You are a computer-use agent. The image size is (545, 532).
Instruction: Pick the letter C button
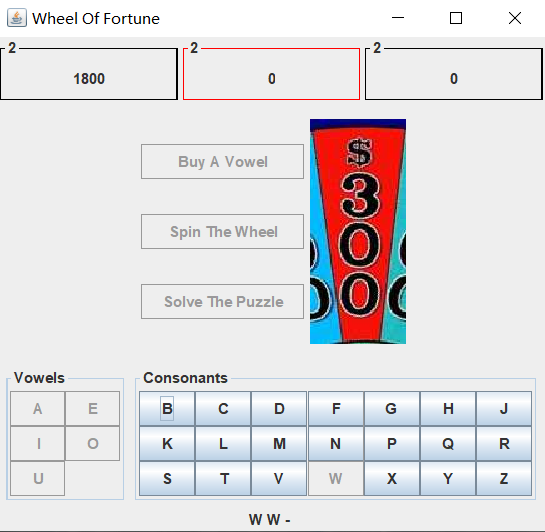(x=223, y=409)
